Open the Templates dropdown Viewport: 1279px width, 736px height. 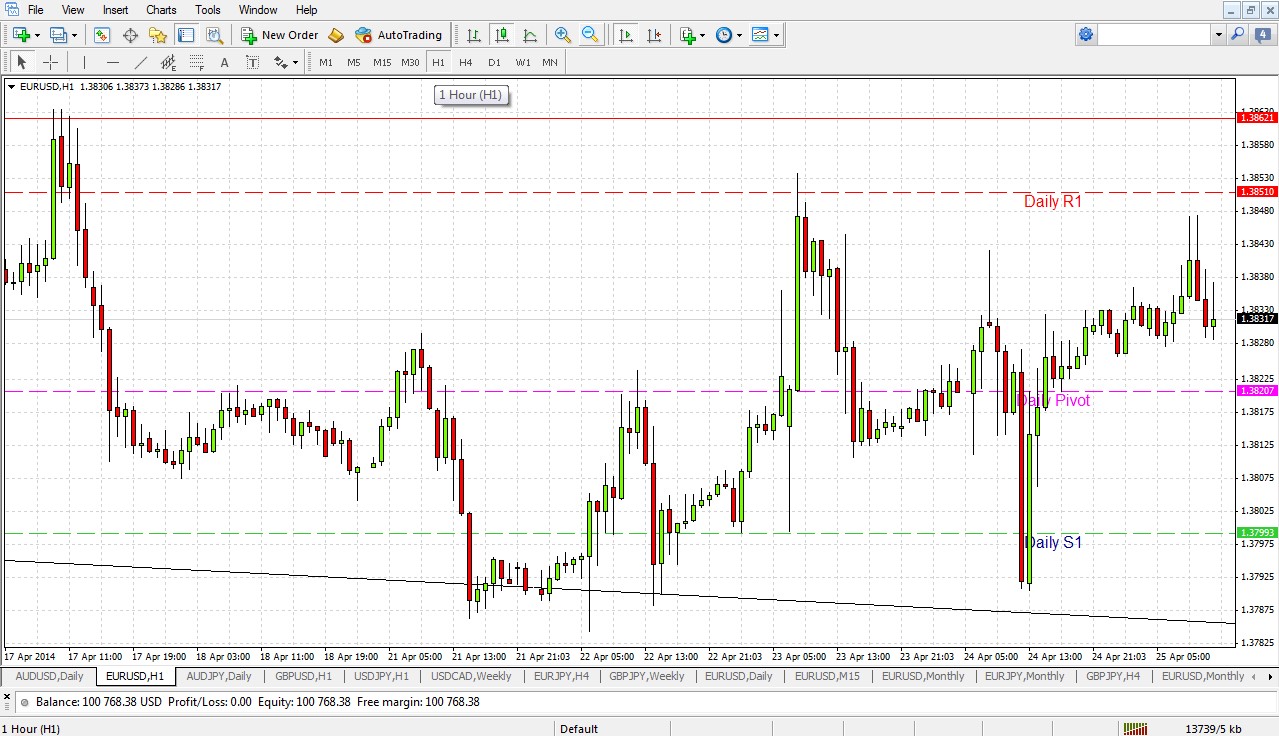pos(765,35)
